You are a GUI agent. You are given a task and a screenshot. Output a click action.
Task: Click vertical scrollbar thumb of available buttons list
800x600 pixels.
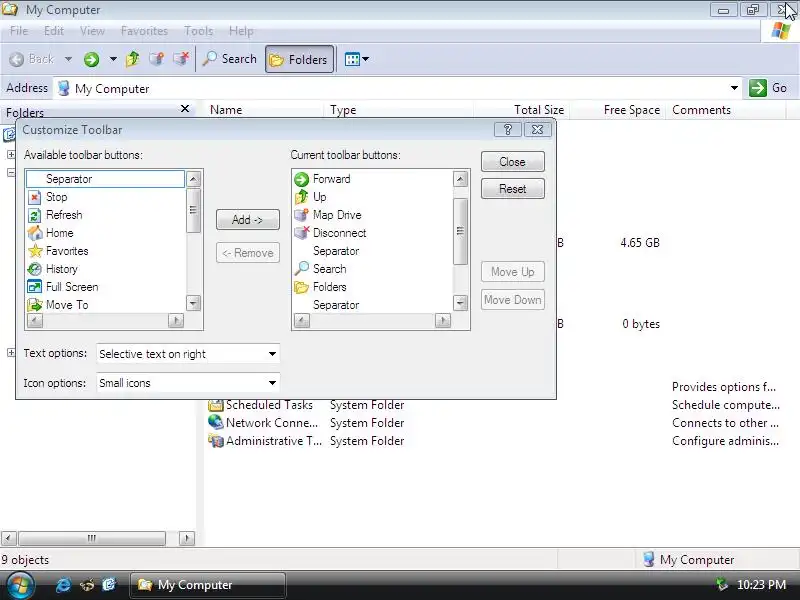tap(193, 210)
